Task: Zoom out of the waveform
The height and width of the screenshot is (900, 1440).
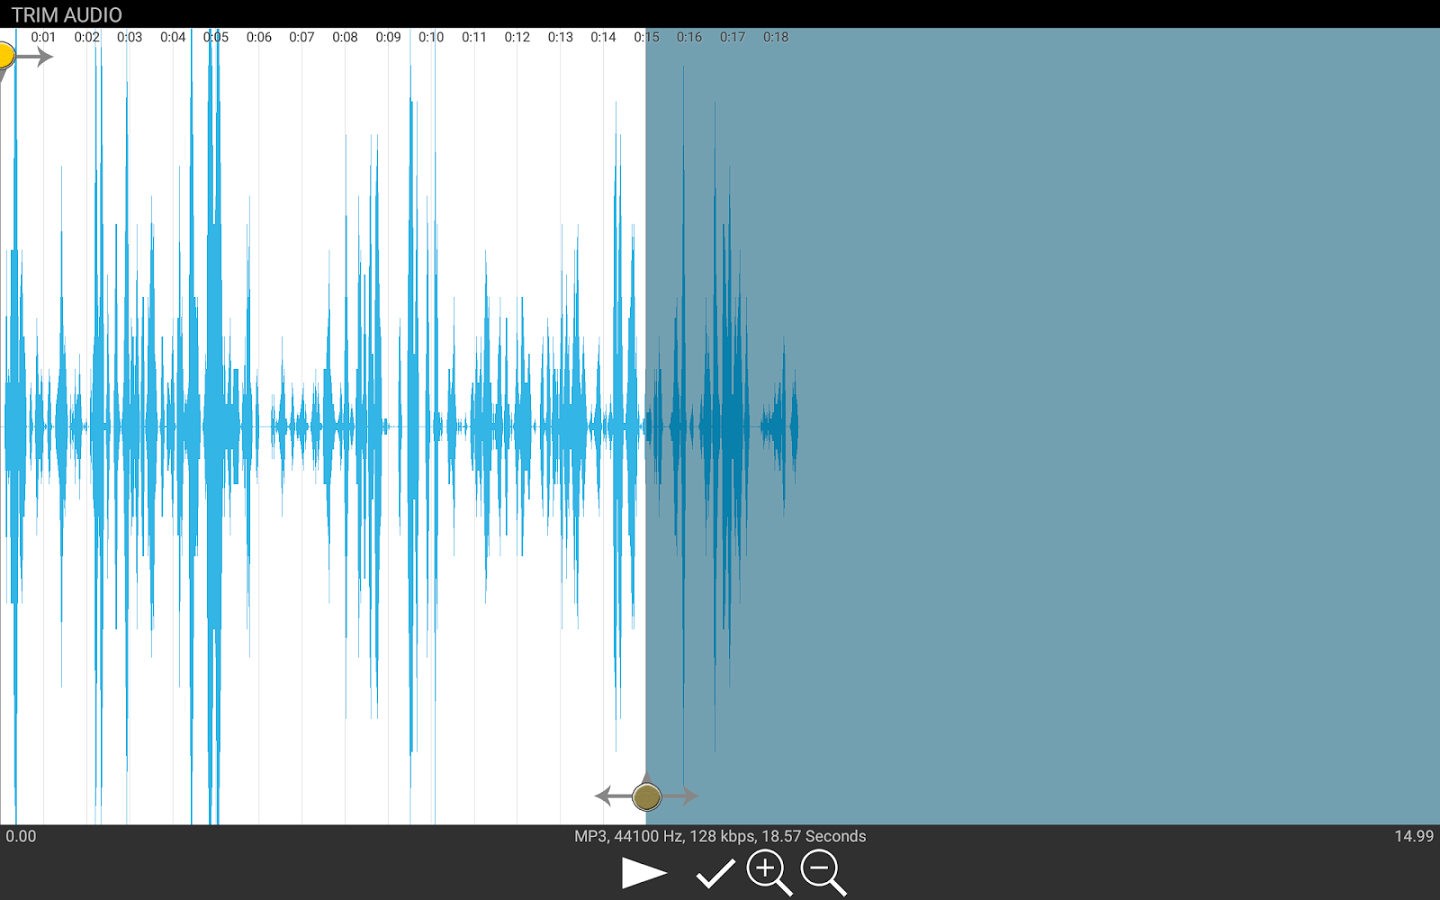Action: click(x=824, y=873)
